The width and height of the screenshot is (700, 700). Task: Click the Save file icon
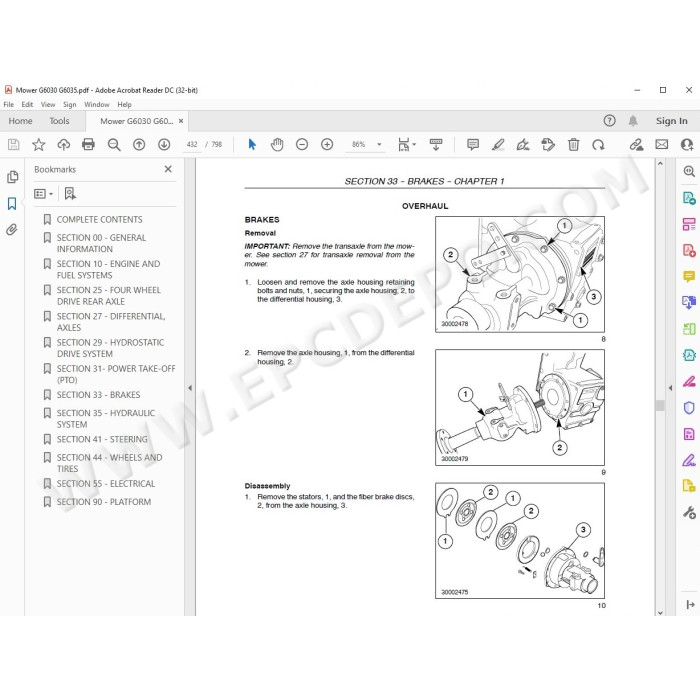coord(13,144)
